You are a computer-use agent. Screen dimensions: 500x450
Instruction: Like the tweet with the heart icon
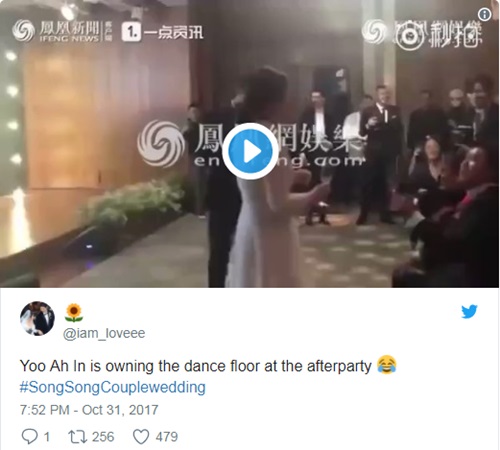[141, 437]
